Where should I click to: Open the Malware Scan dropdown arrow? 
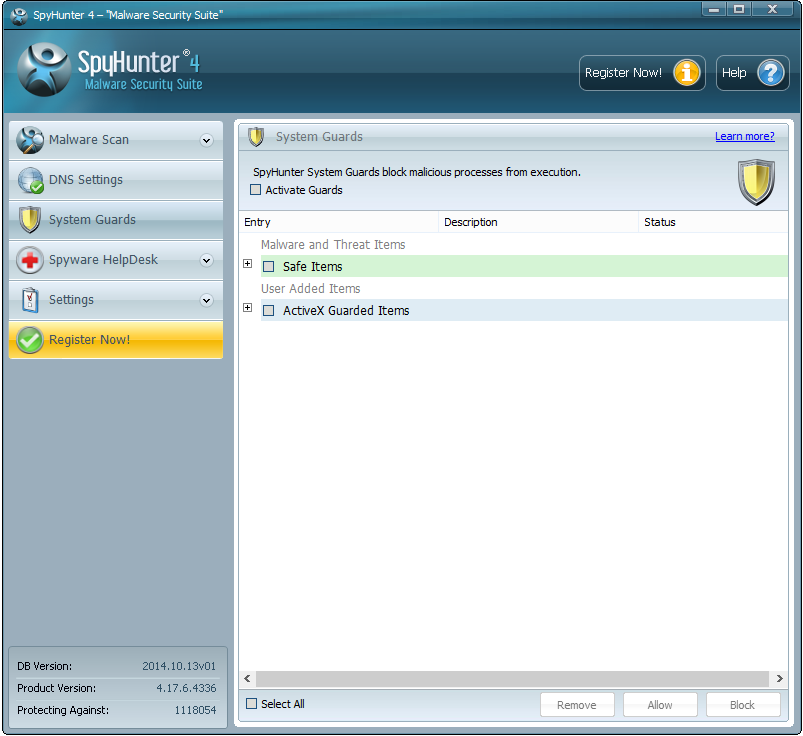tap(206, 140)
